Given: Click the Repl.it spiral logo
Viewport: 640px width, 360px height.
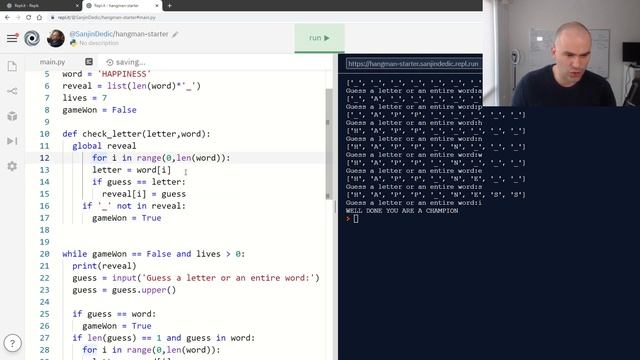Looking at the screenshot, I should point(32,38).
